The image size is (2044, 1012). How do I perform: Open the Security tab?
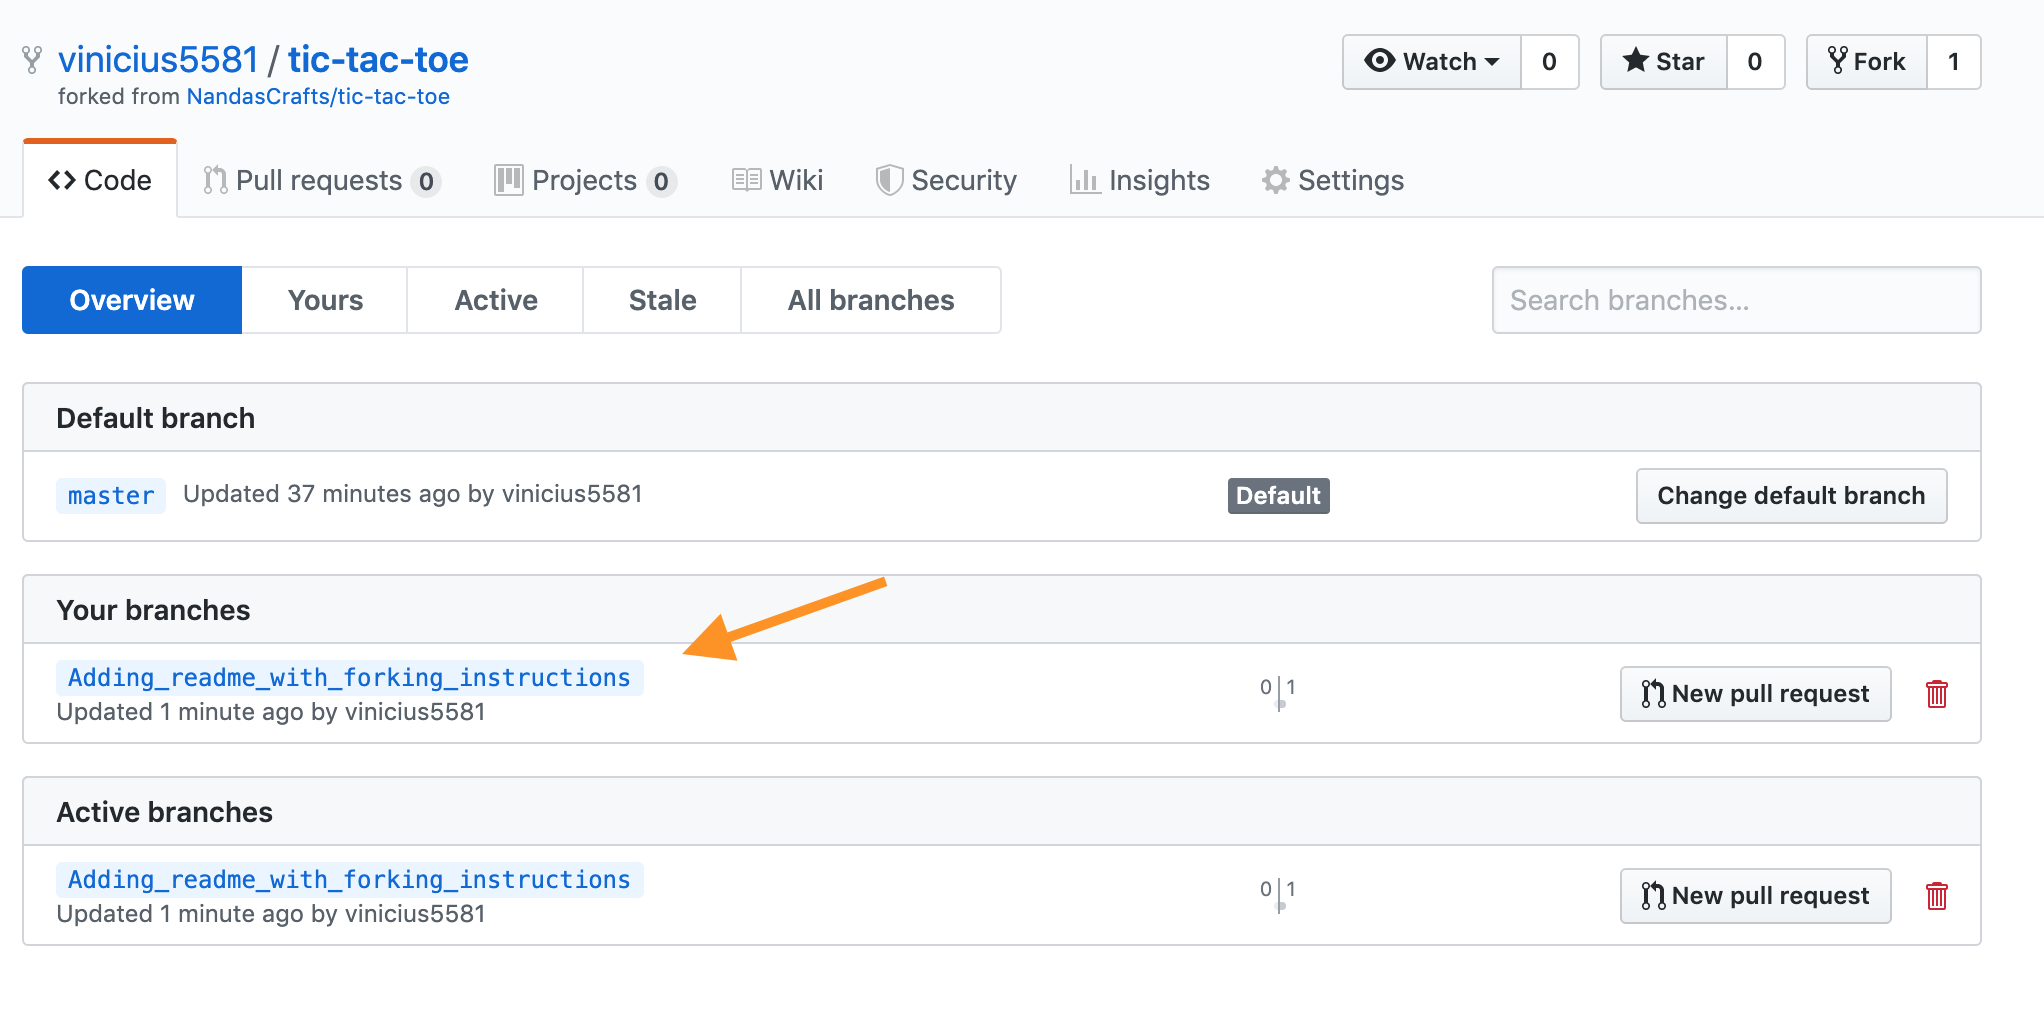point(946,180)
